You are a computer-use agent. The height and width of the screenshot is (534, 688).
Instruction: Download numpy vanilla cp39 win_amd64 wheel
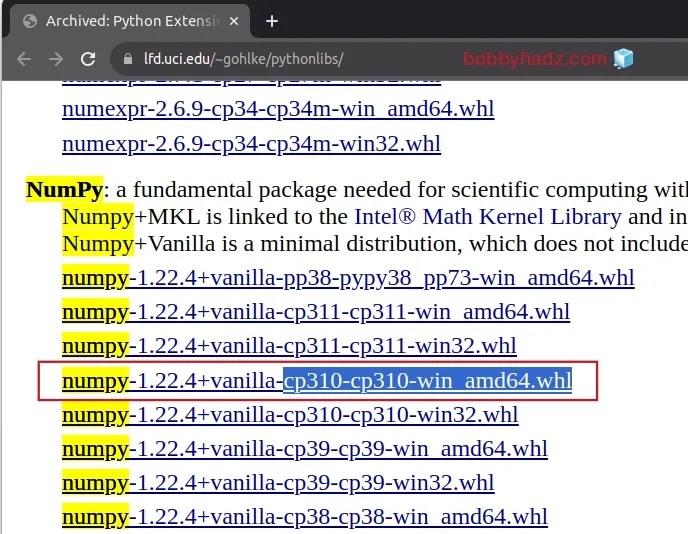305,449
